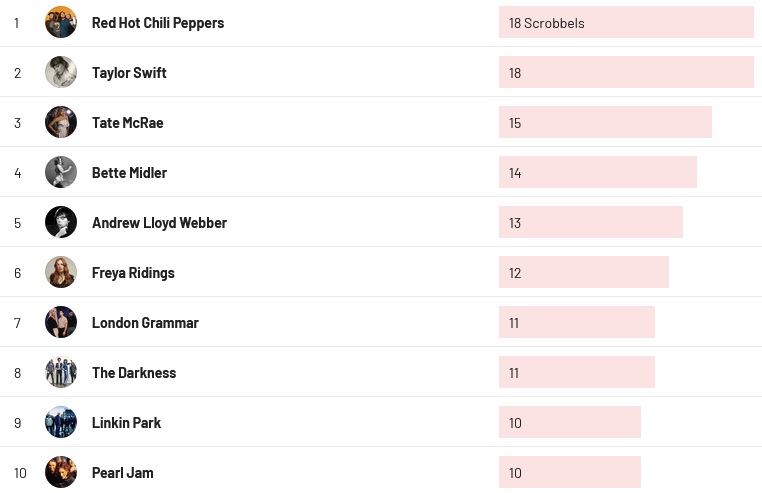Open the Red Hot Chili Peppers link
The height and width of the screenshot is (493, 762).
tap(158, 22)
